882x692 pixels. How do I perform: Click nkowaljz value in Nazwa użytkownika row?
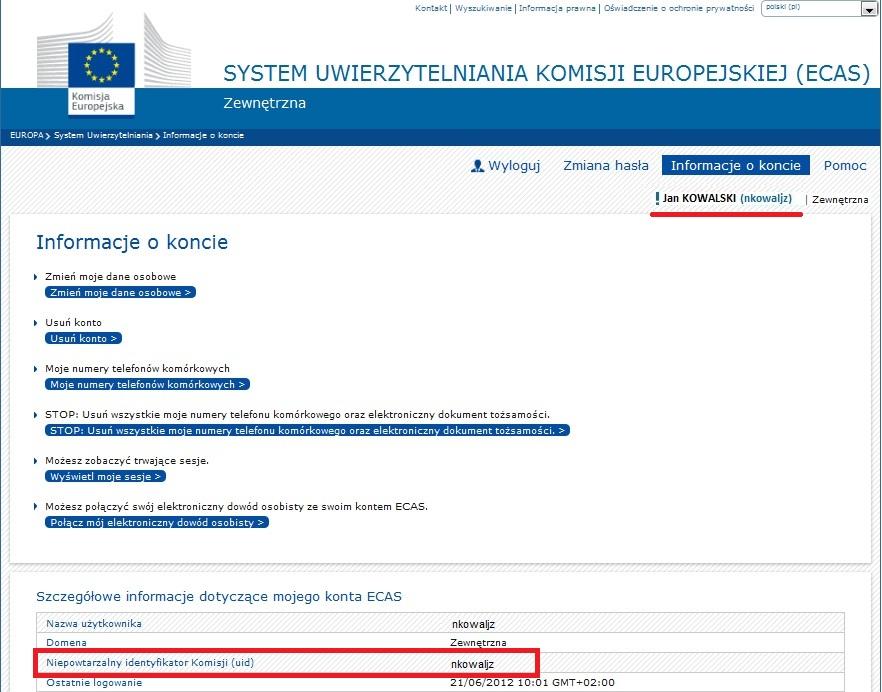(x=473, y=624)
